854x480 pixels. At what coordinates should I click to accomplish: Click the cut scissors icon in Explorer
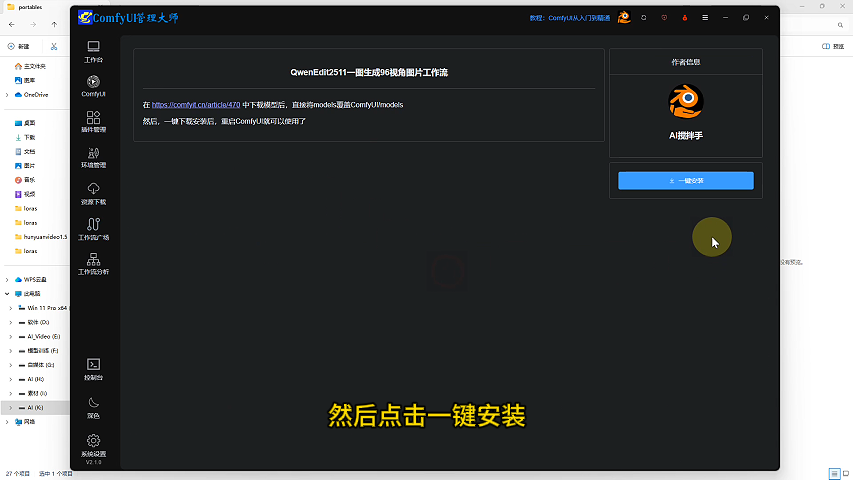(54, 46)
